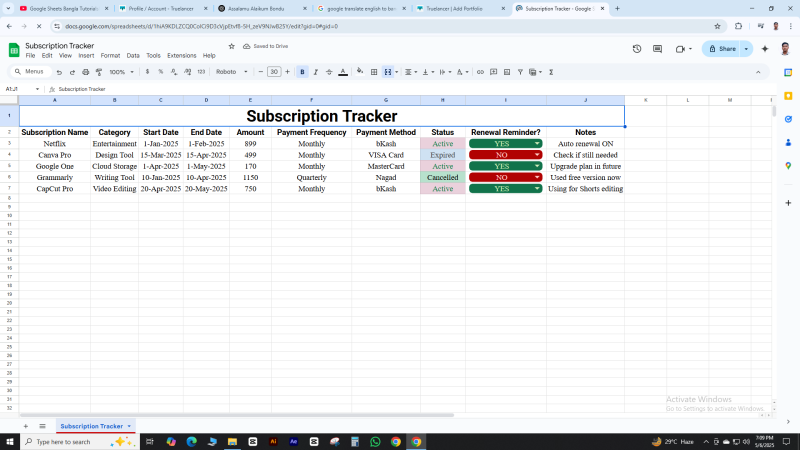Image resolution: width=800 pixels, height=450 pixels.
Task: Star the document
Action: 232,46
